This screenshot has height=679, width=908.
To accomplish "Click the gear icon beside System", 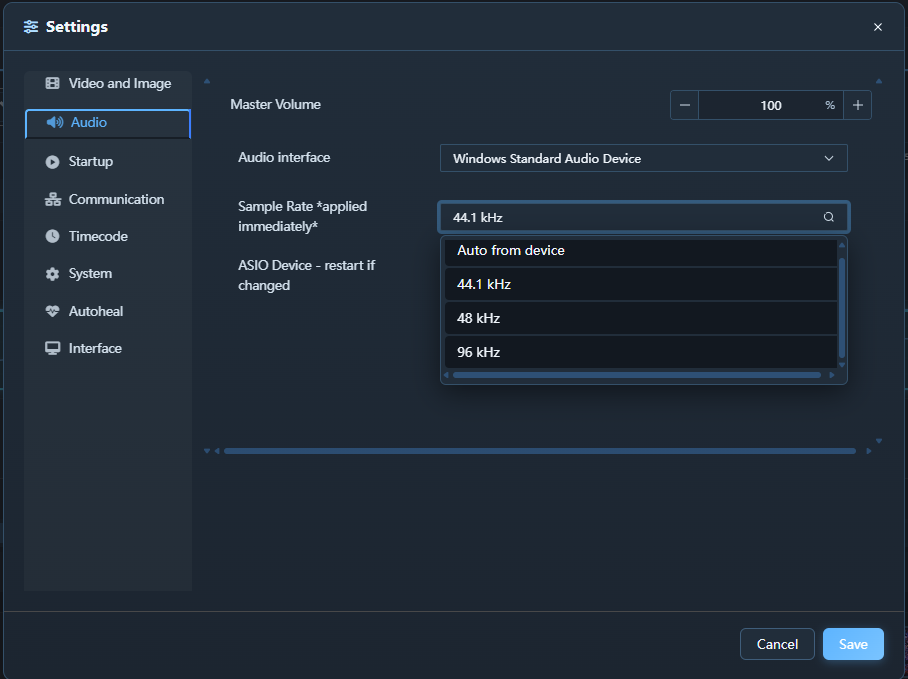I will click(53, 274).
